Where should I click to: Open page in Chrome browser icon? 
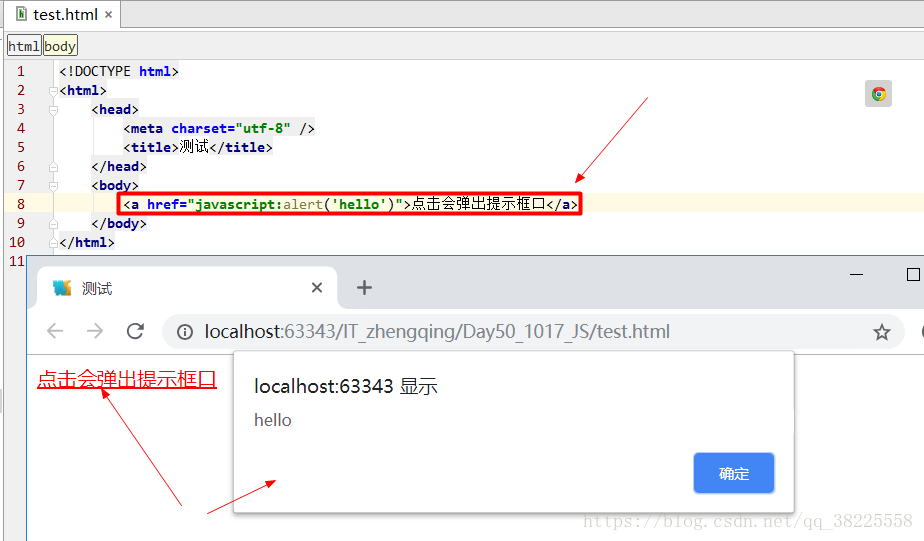pyautogui.click(x=878, y=94)
